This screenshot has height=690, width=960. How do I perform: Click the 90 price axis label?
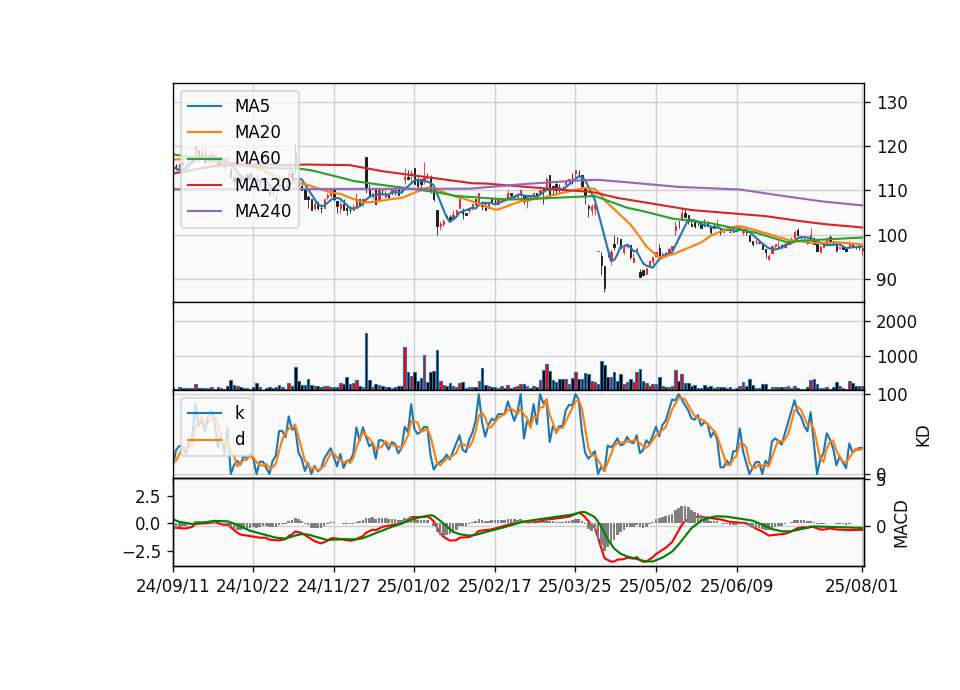(887, 280)
